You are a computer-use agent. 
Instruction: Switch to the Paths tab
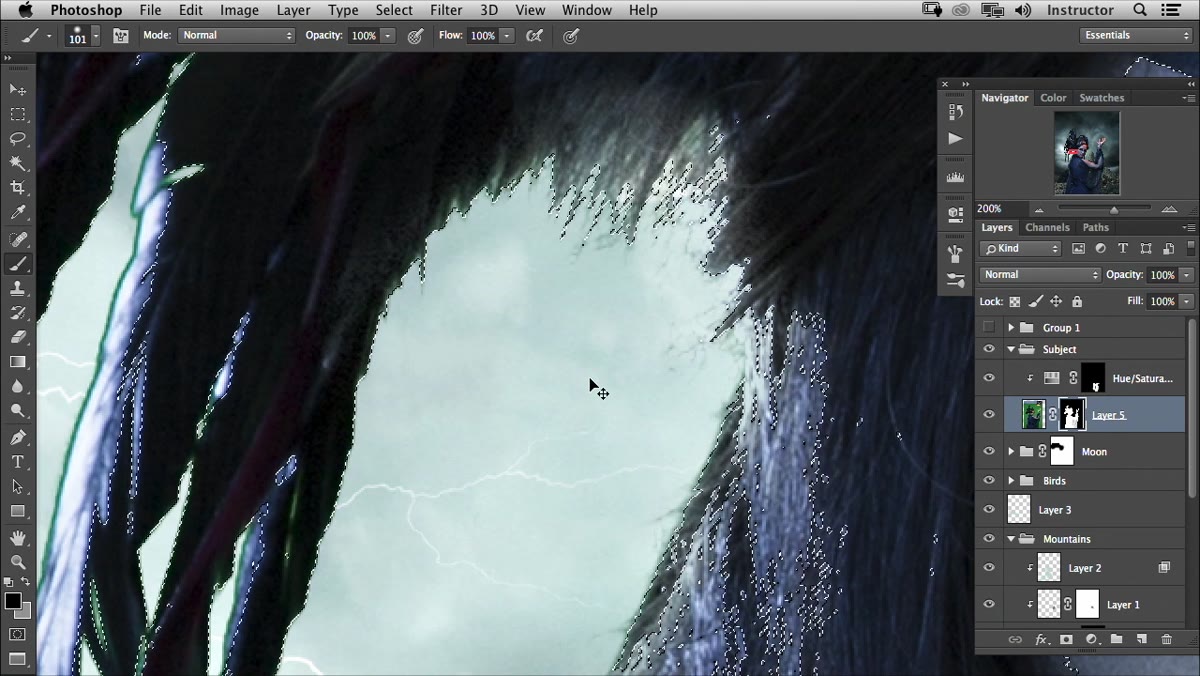(1095, 227)
